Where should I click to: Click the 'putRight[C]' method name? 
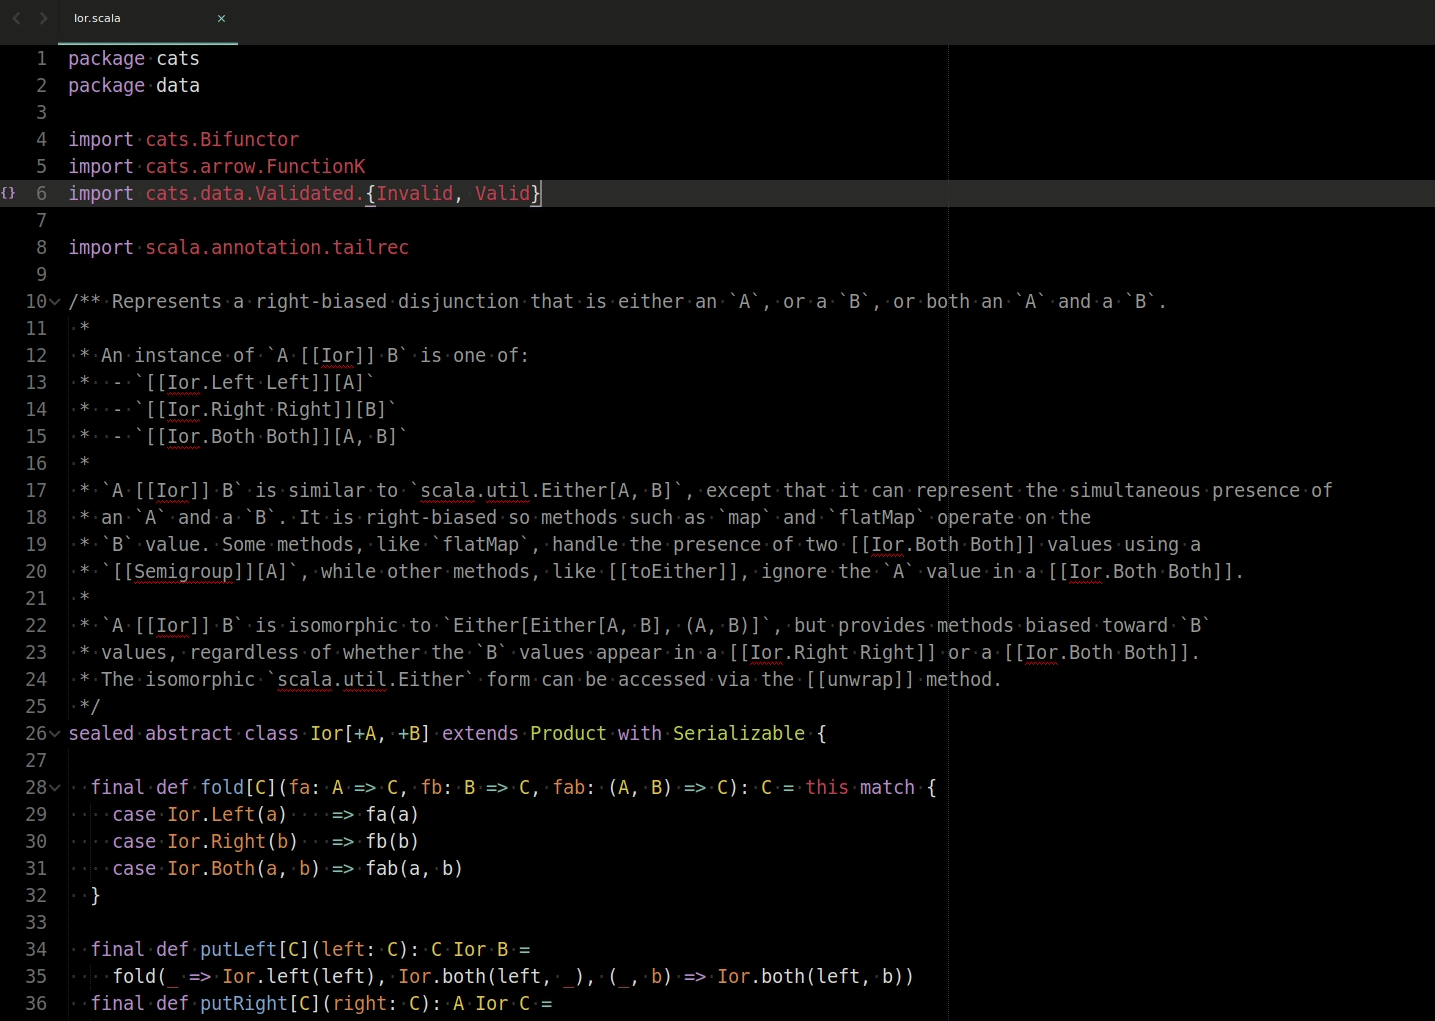(260, 1003)
